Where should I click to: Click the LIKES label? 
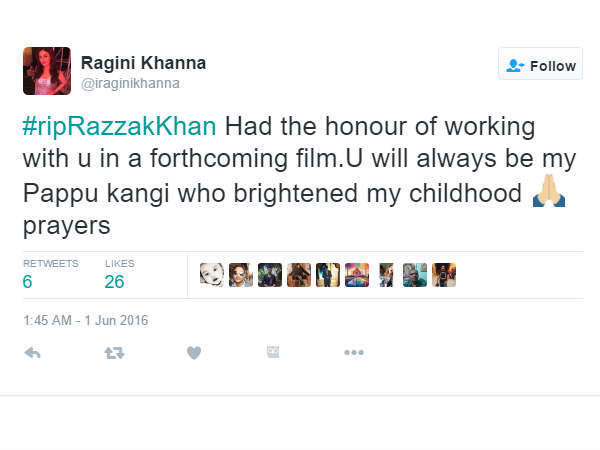118,263
